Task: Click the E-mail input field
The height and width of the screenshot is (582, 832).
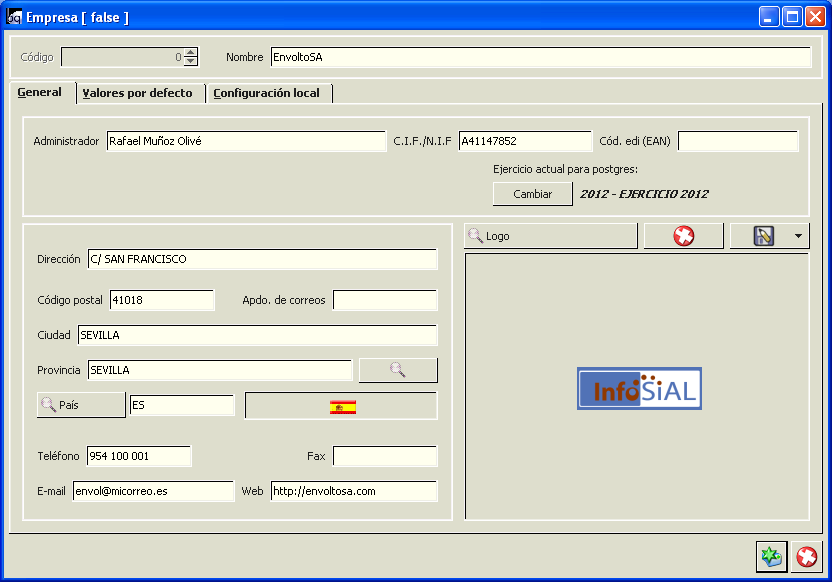Action: tap(153, 491)
